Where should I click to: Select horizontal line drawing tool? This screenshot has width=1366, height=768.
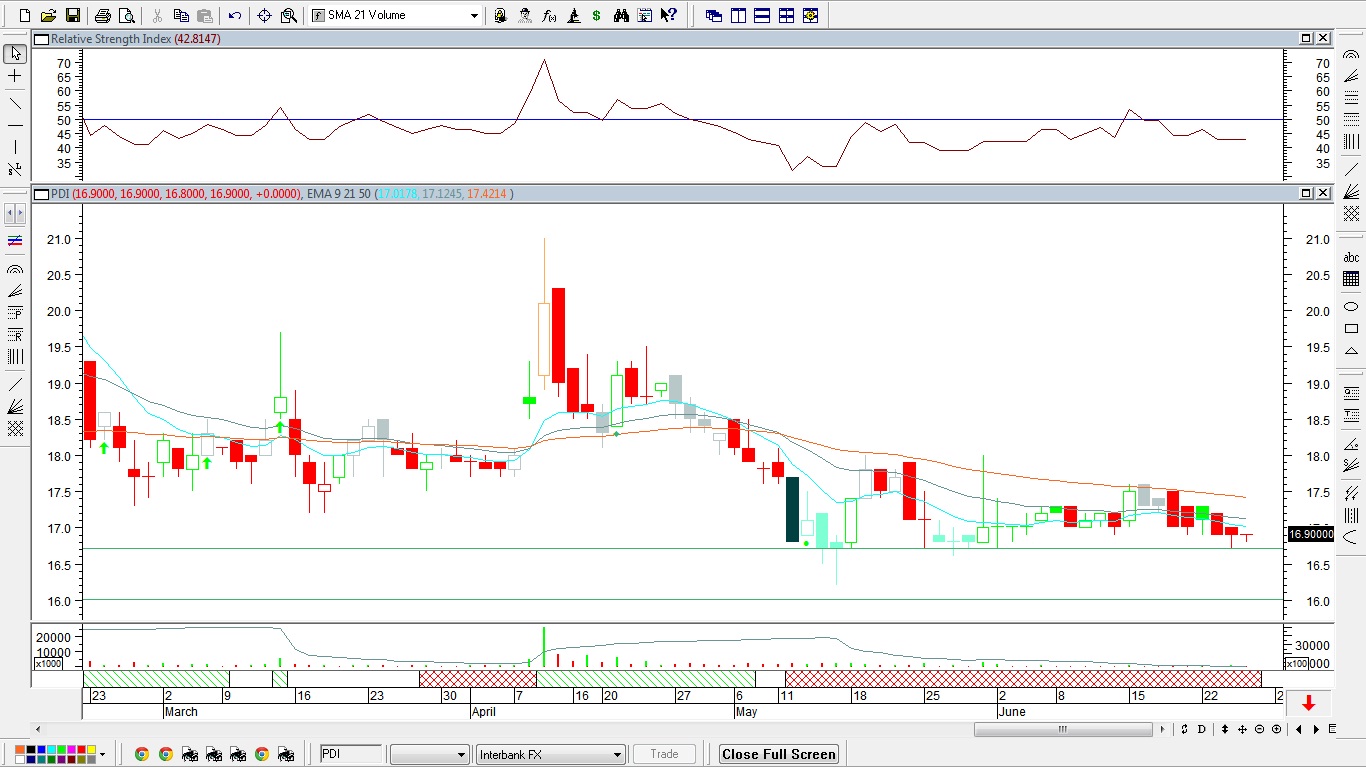pos(15,126)
